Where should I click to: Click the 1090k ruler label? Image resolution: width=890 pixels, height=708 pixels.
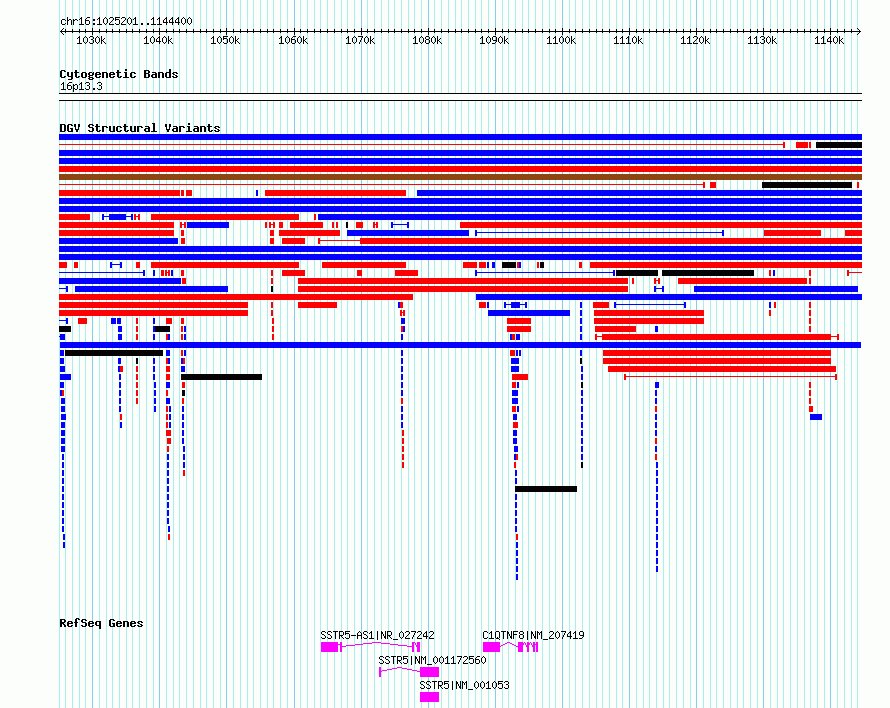coord(494,40)
